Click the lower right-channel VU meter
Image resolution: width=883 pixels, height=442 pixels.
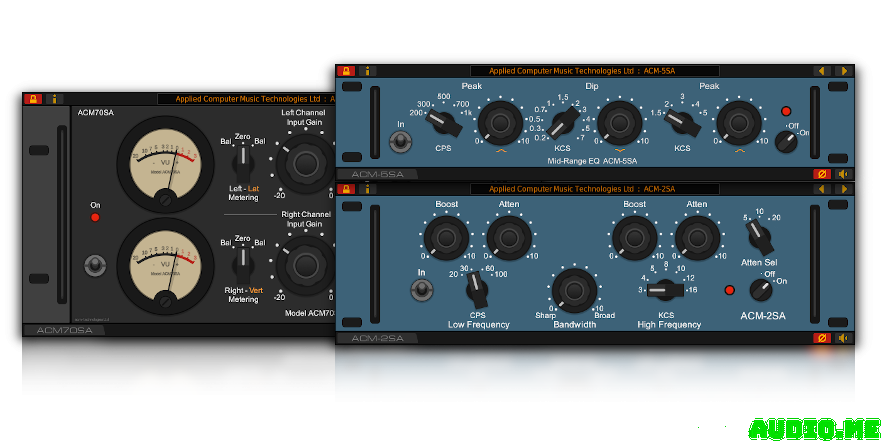(x=165, y=266)
